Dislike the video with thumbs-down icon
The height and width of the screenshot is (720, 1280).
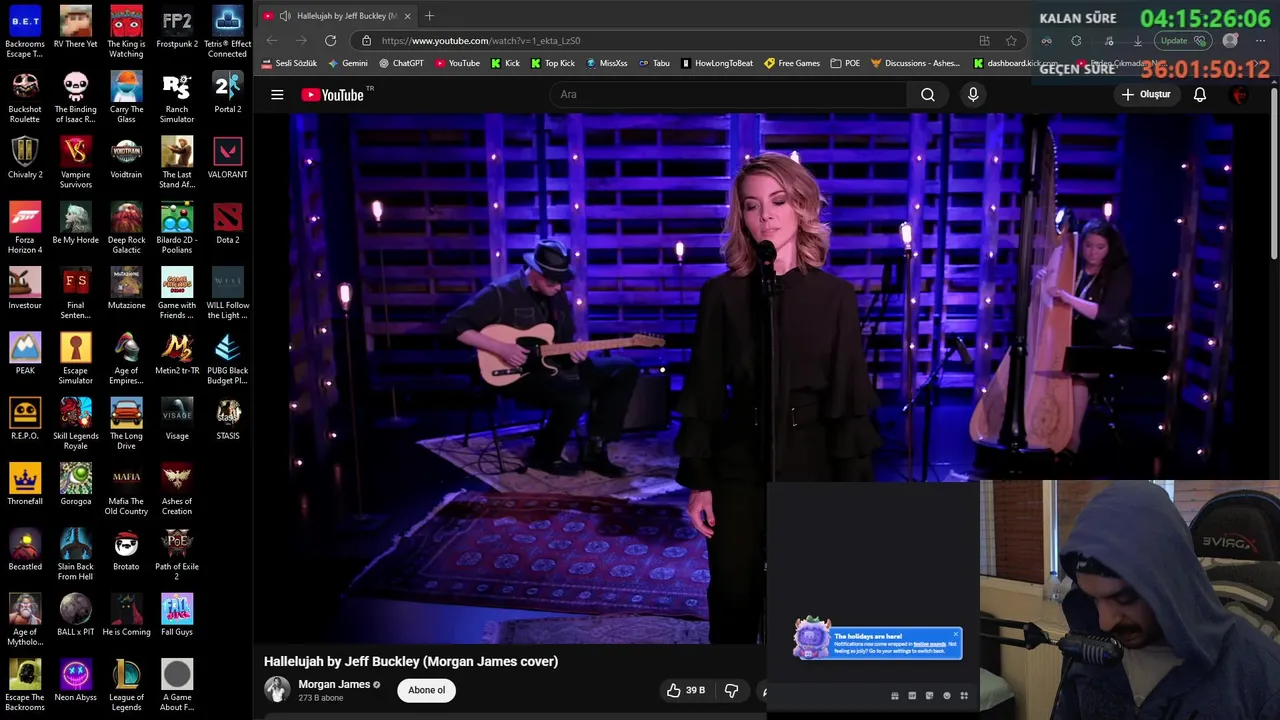click(x=731, y=690)
